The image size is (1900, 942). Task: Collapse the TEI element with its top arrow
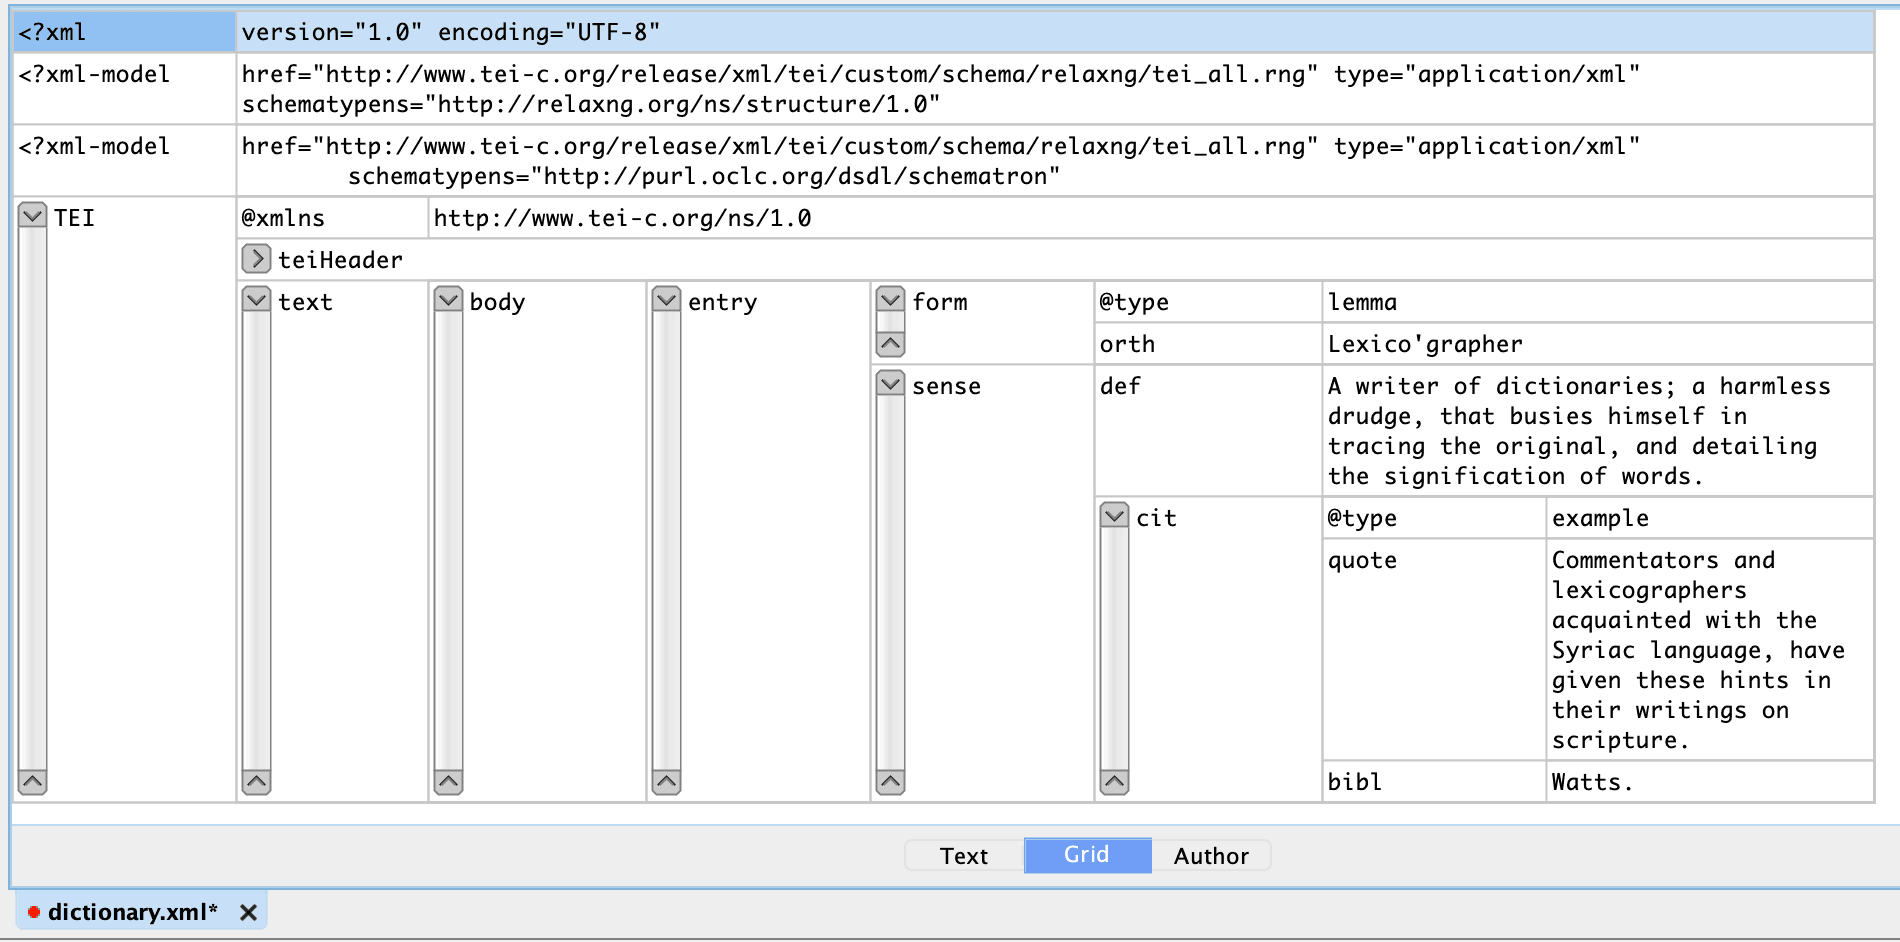(32, 216)
